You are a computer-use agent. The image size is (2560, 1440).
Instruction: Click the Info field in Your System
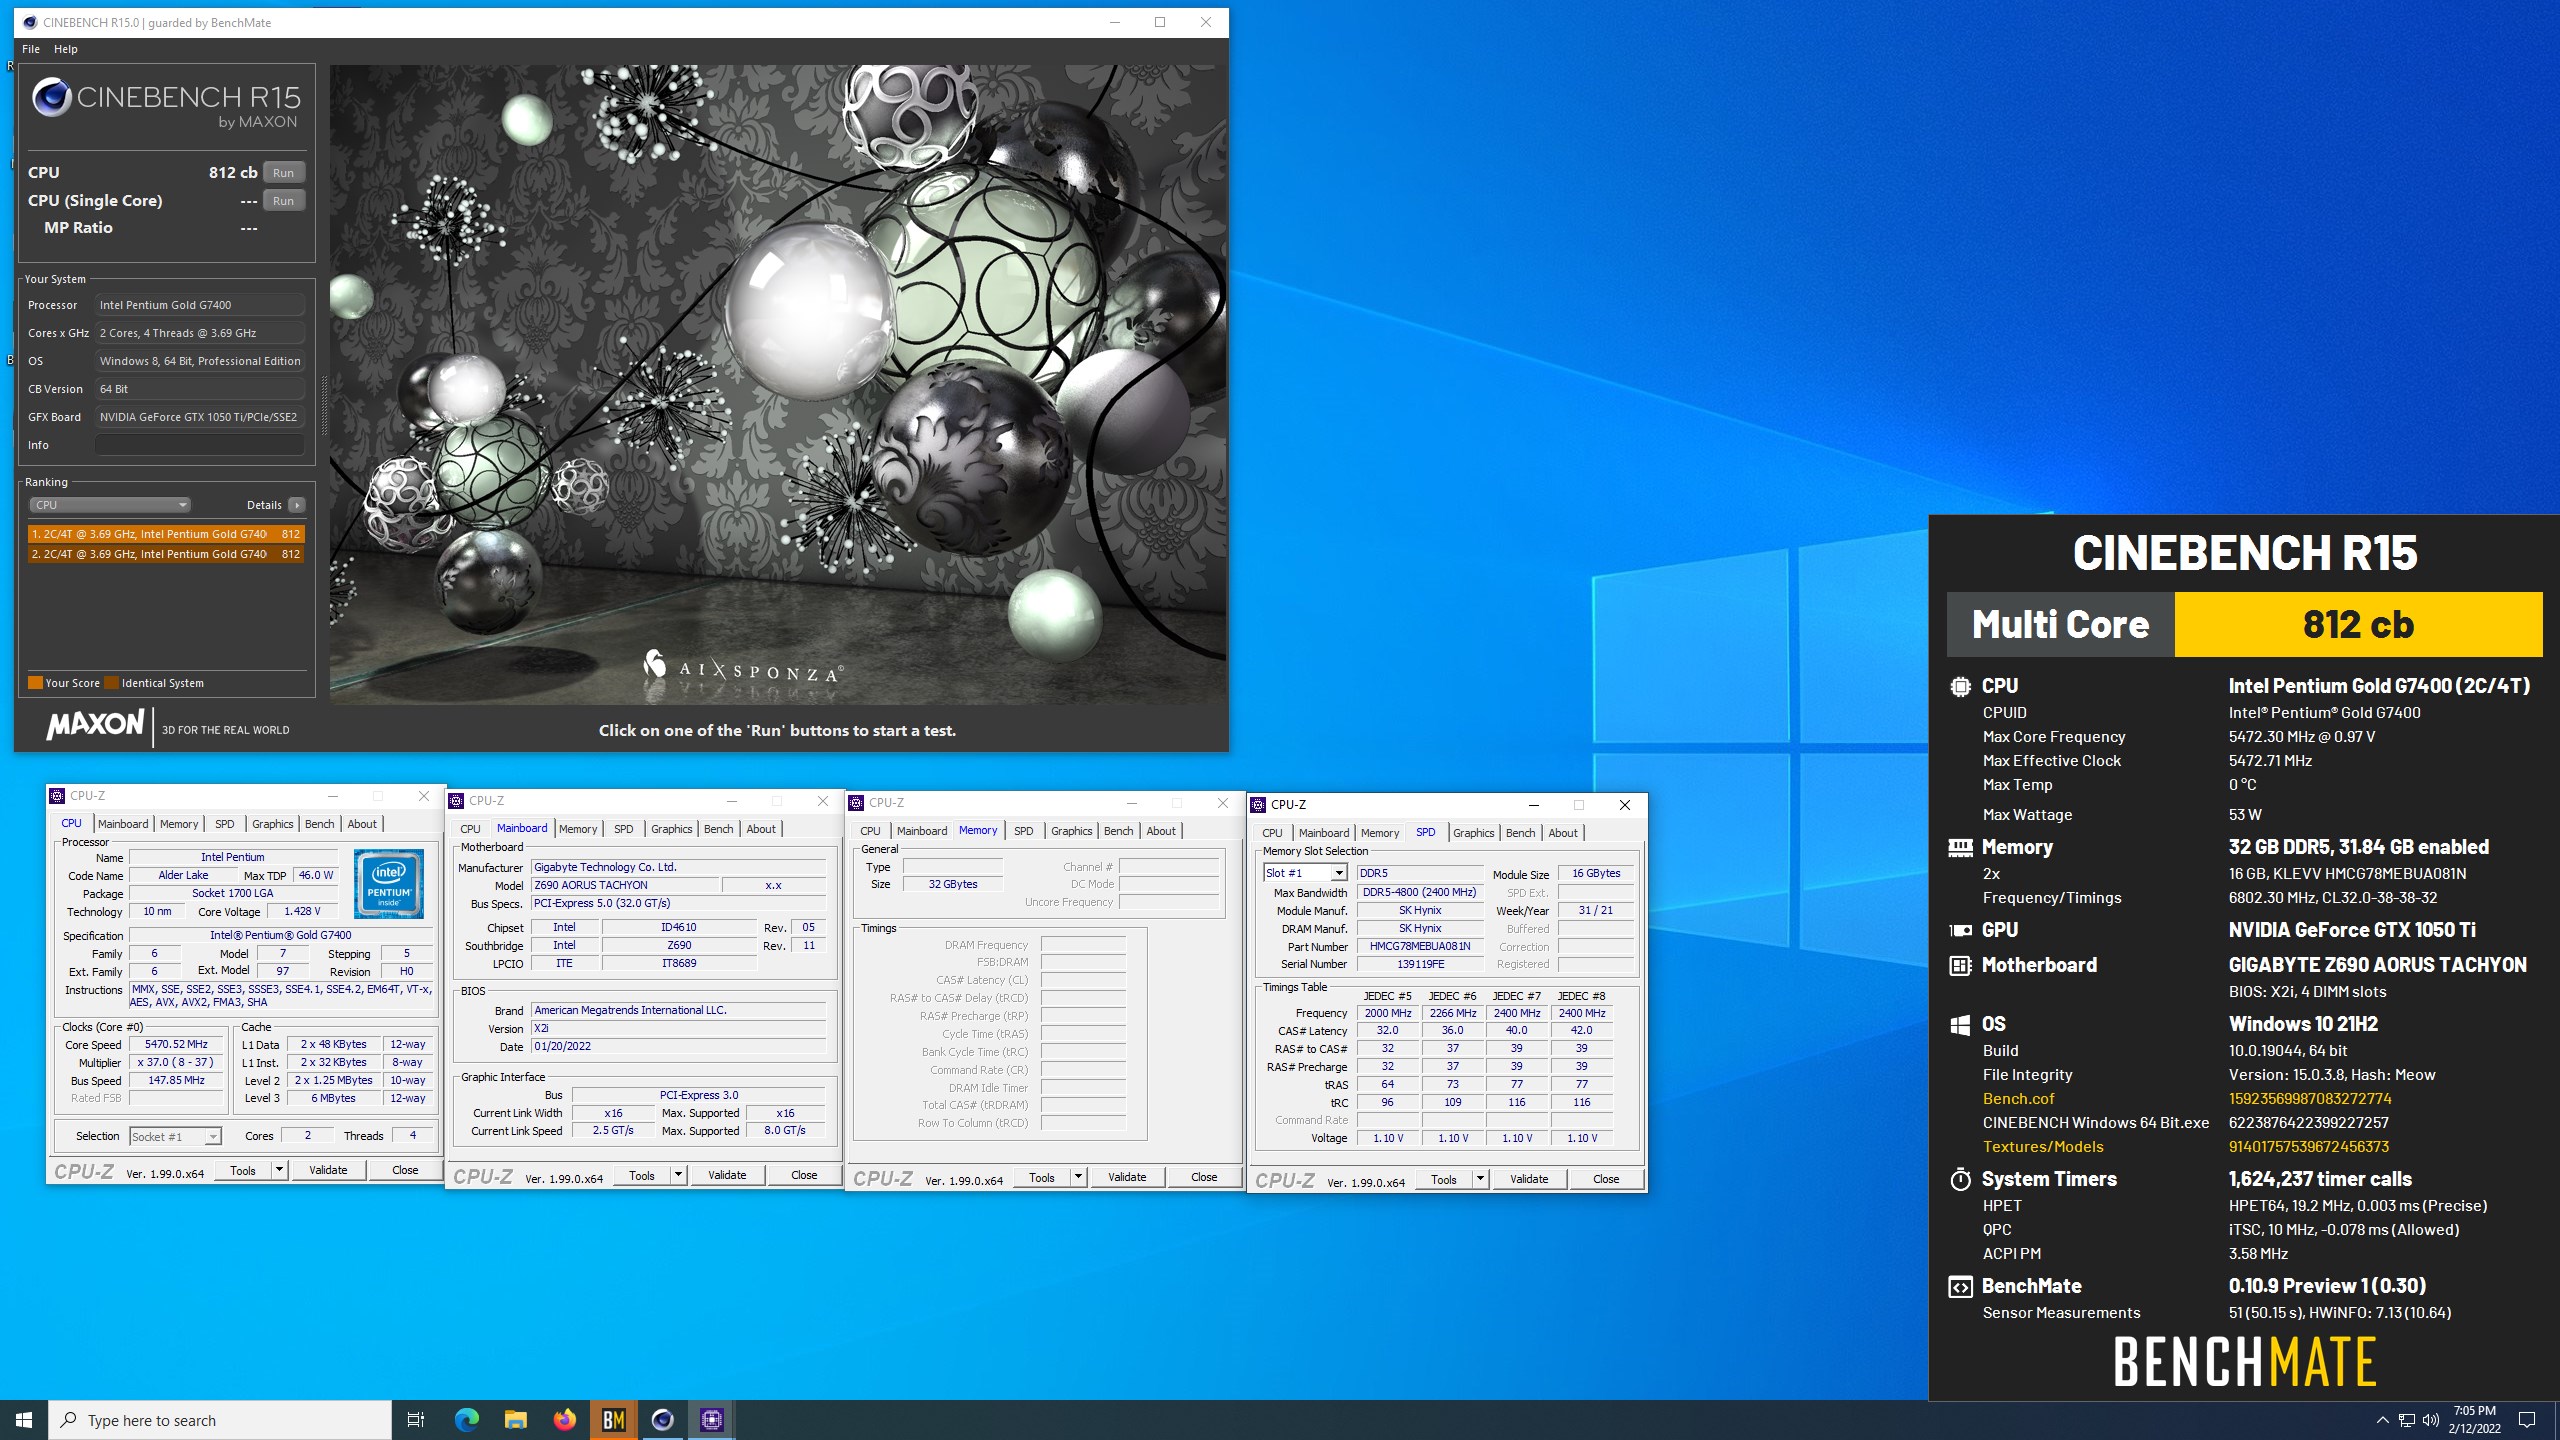click(200, 445)
